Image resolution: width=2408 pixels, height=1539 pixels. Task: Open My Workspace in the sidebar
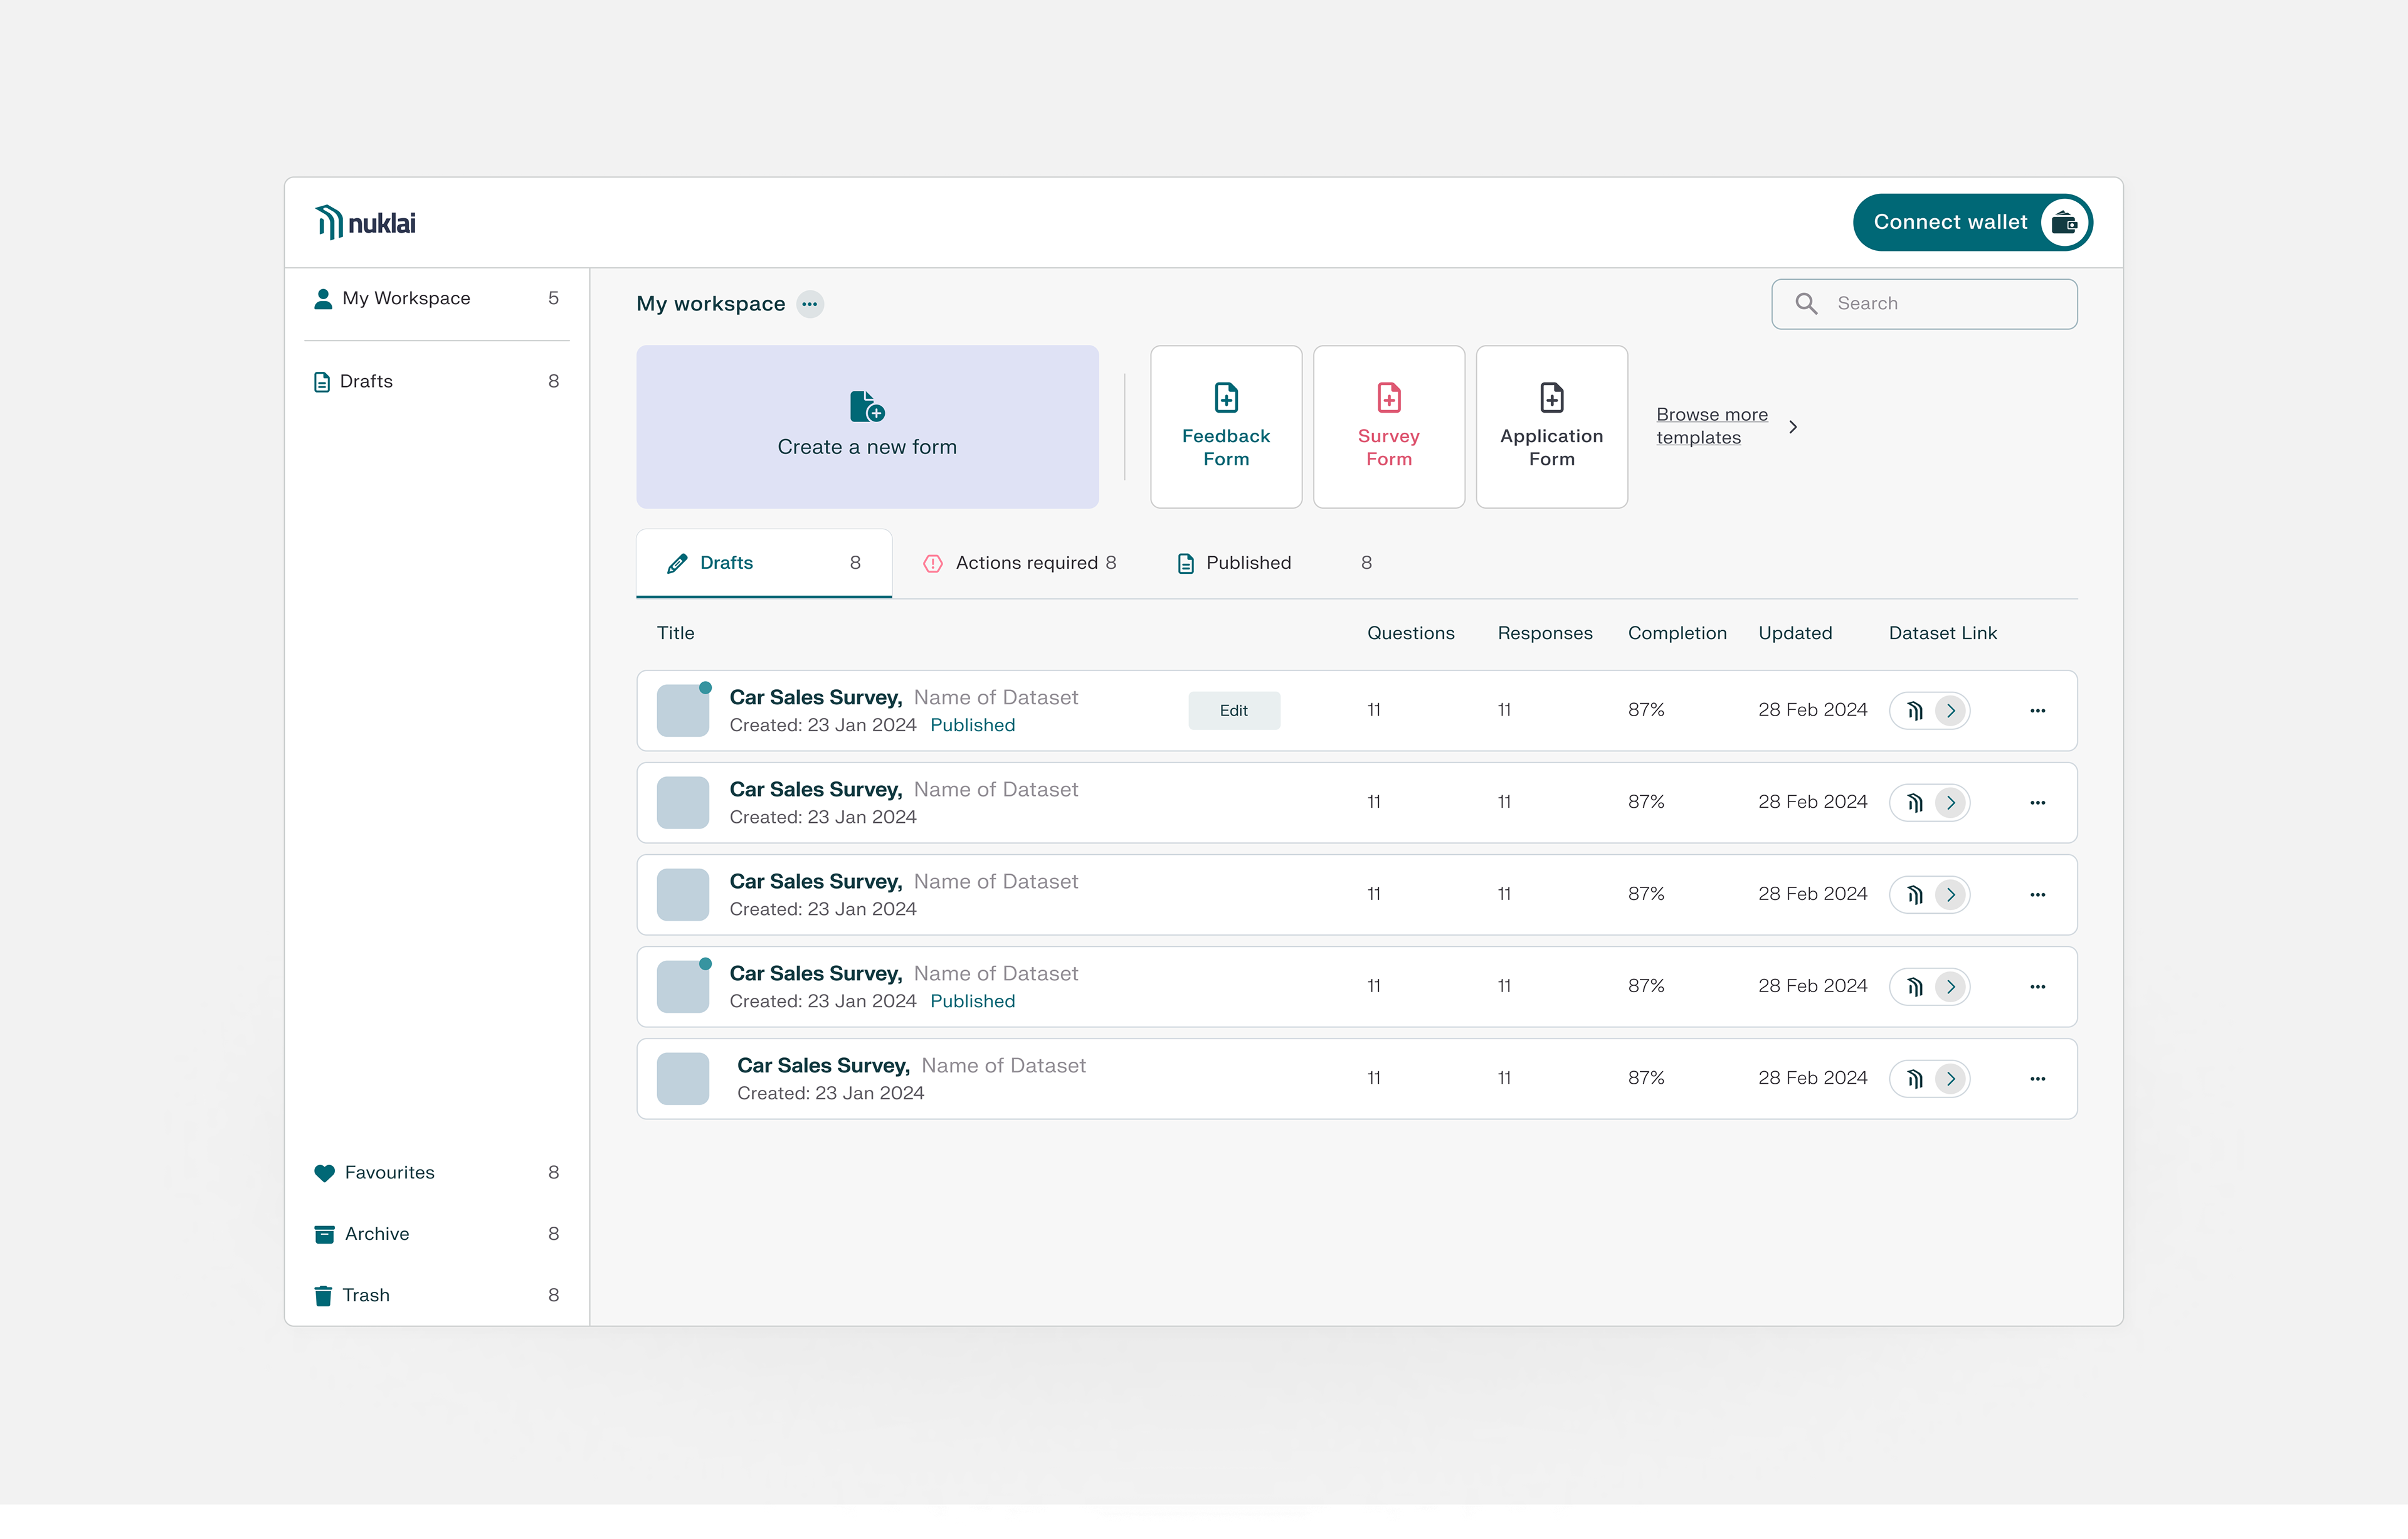pyautogui.click(x=437, y=299)
